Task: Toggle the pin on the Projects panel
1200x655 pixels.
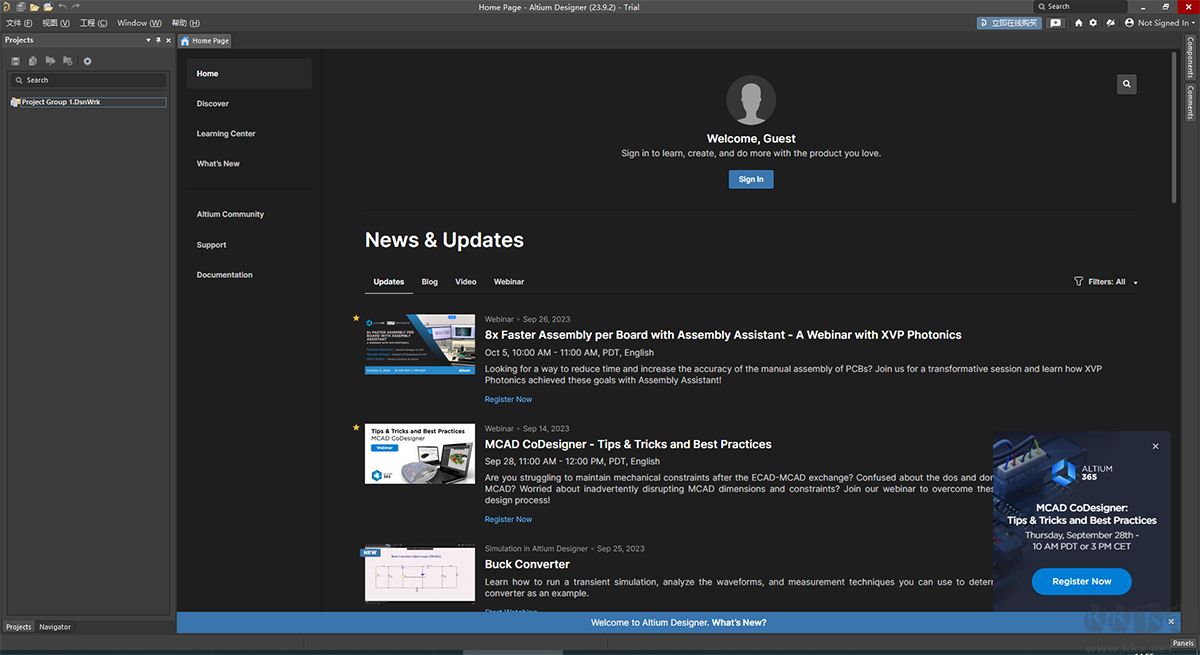Action: tap(158, 40)
